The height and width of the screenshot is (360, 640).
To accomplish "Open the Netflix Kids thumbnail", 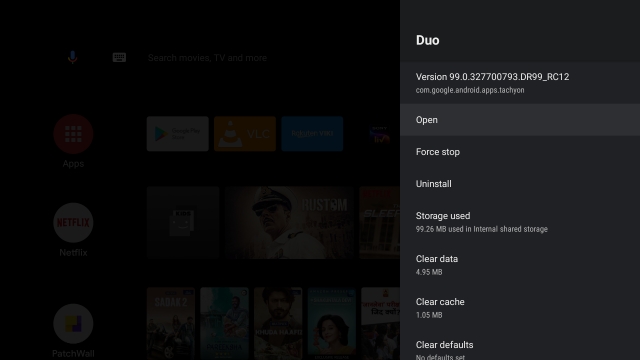I will tap(183, 222).
